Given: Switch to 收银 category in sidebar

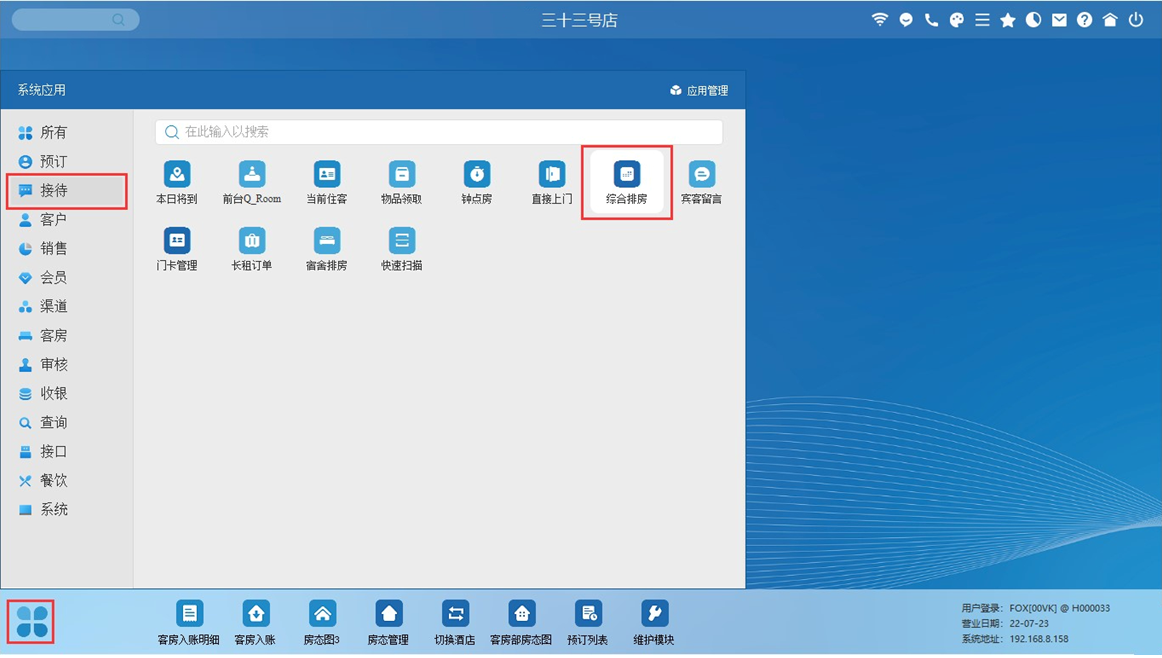Looking at the screenshot, I should click(x=54, y=393).
